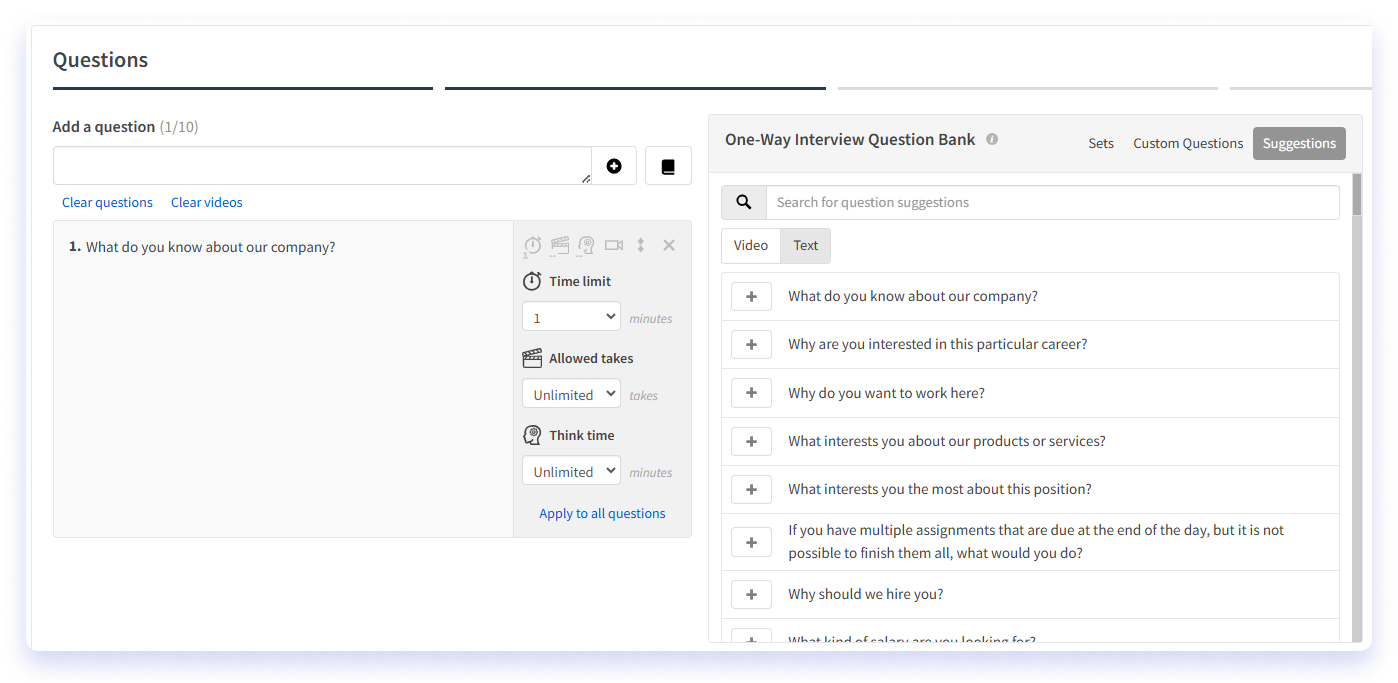Open the Custom Questions tab
1398x683 pixels.
[x=1188, y=143]
